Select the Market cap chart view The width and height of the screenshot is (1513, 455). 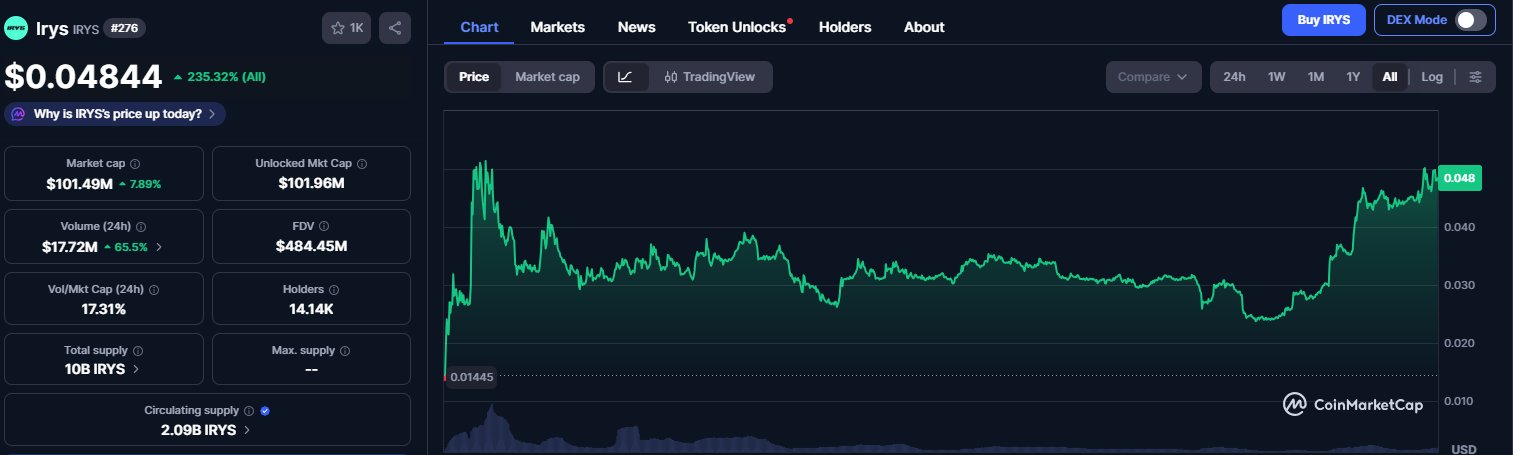[x=547, y=77]
